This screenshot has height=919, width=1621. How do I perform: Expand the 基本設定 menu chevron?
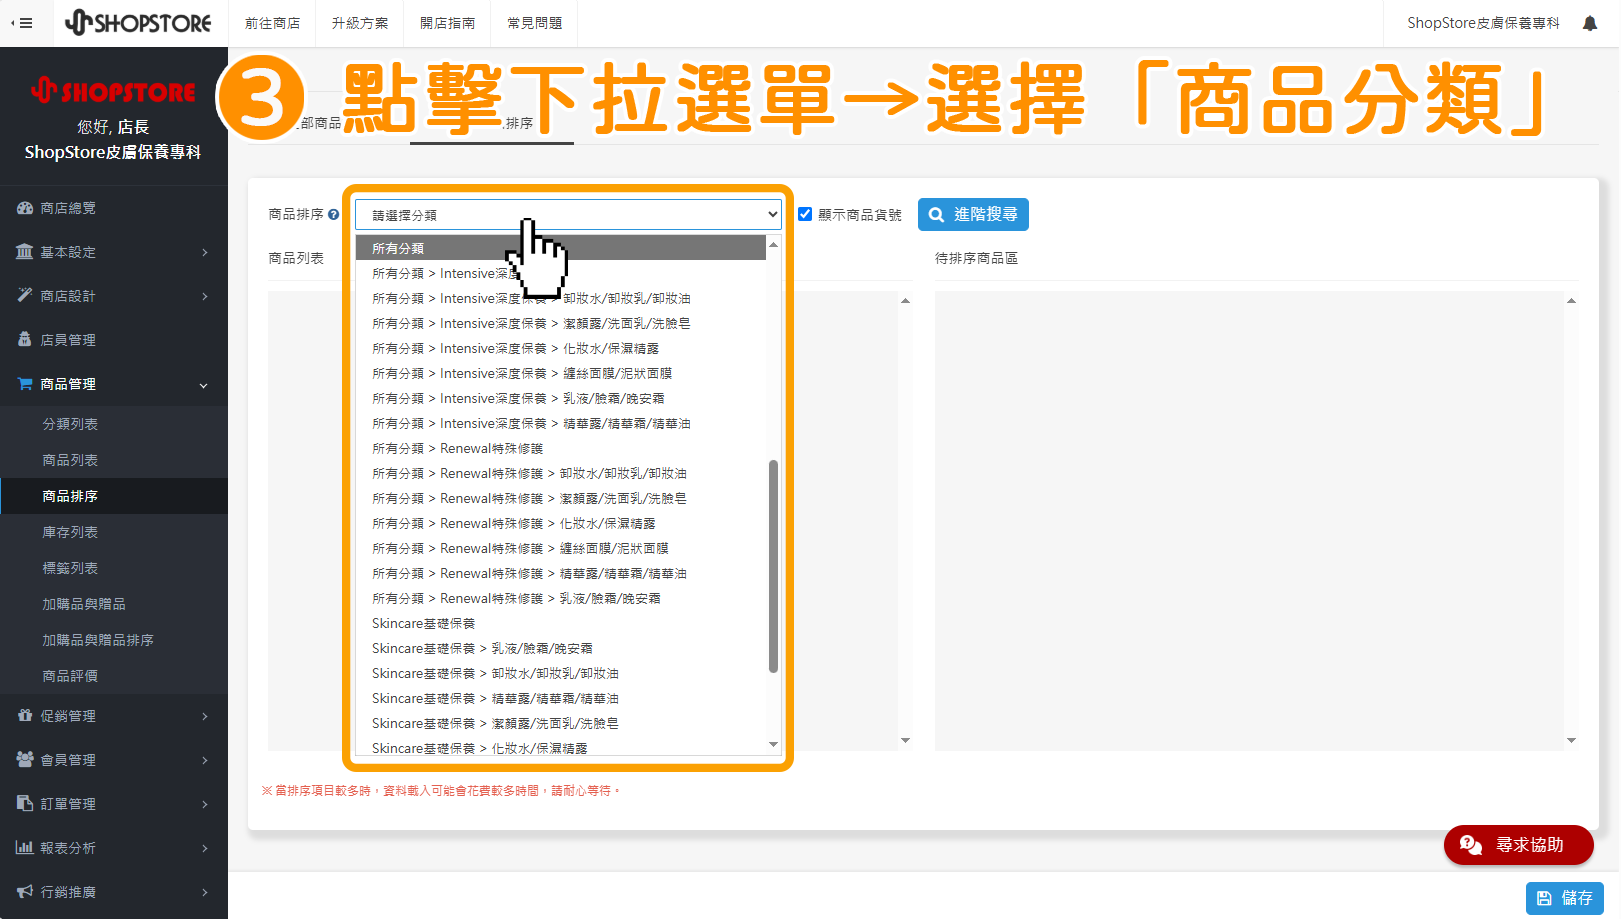[x=205, y=252]
